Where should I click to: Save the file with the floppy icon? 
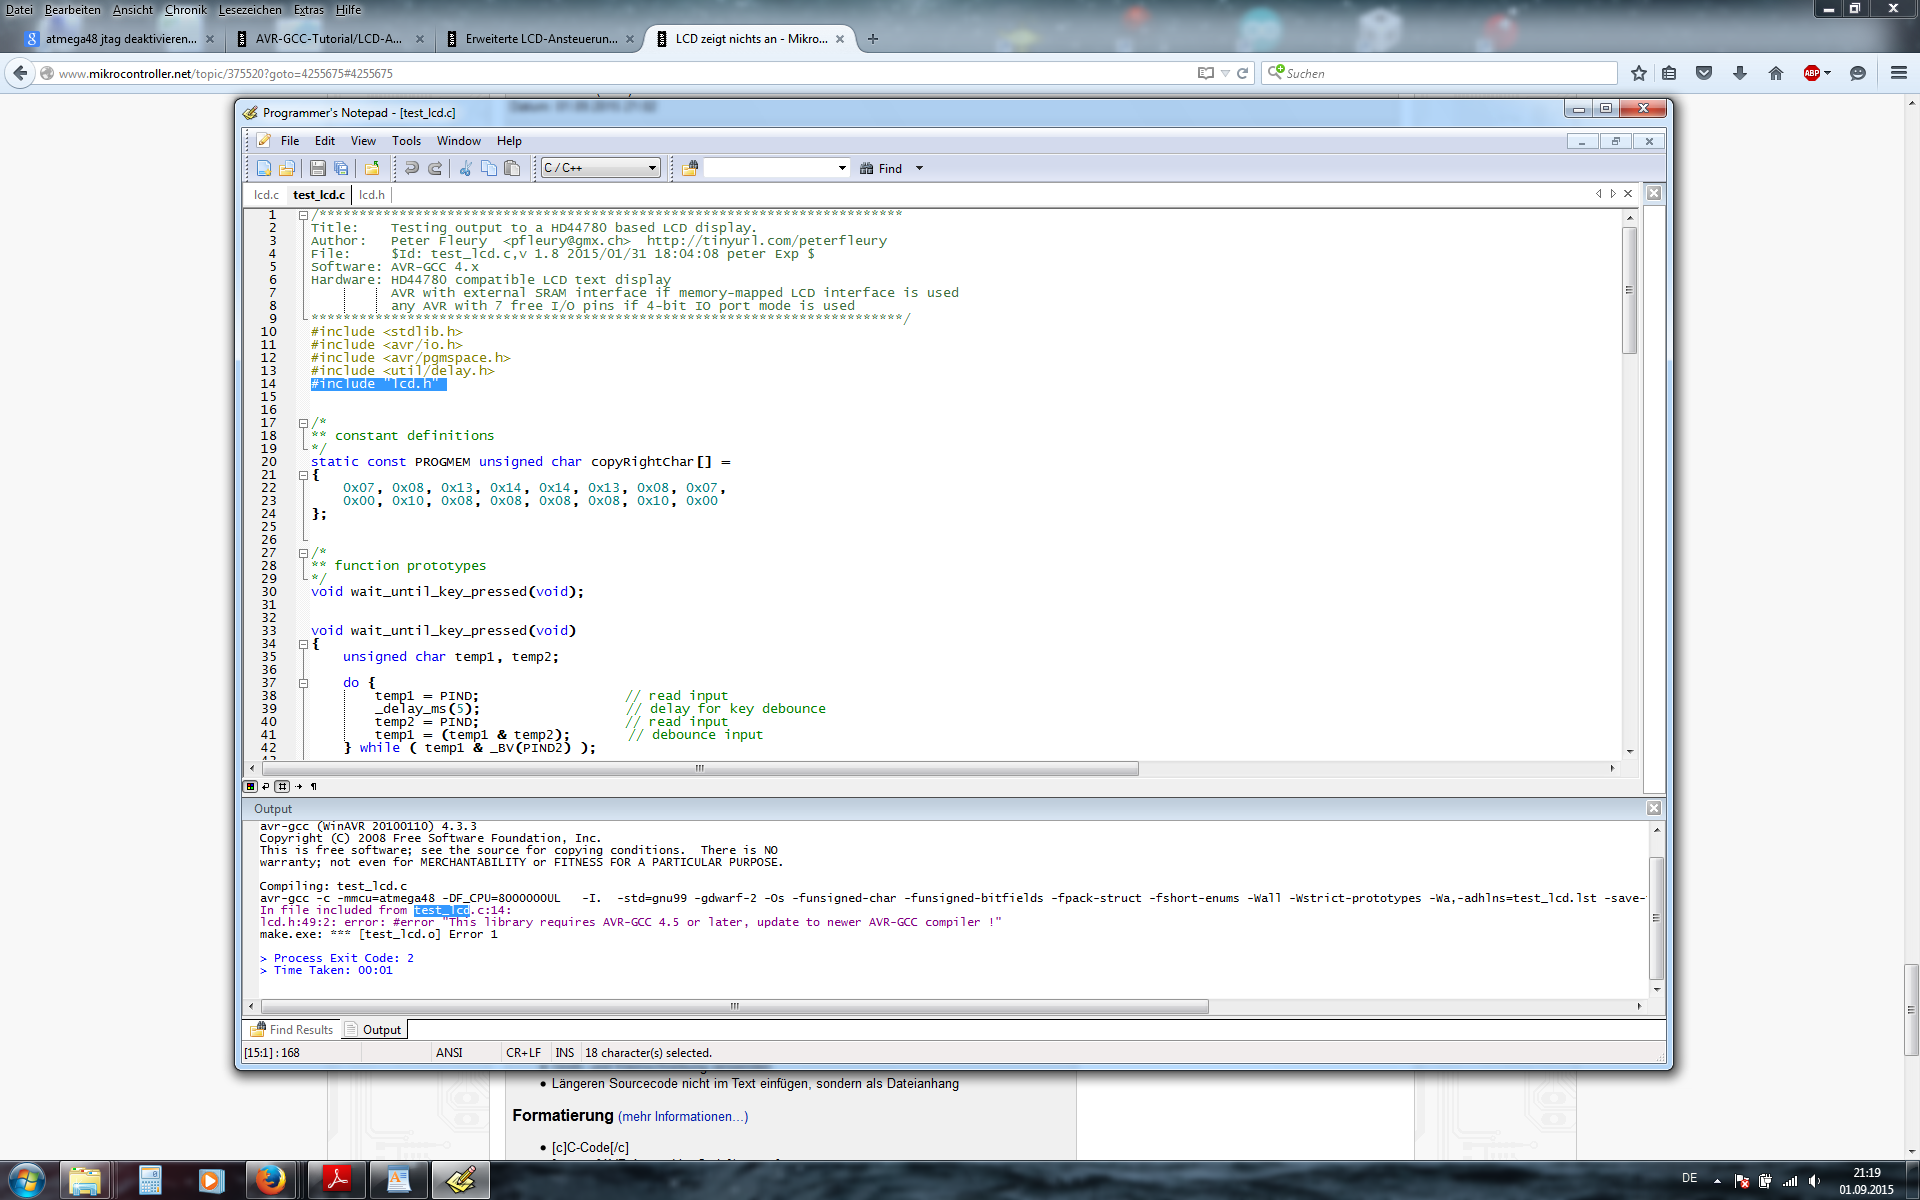pos(317,168)
